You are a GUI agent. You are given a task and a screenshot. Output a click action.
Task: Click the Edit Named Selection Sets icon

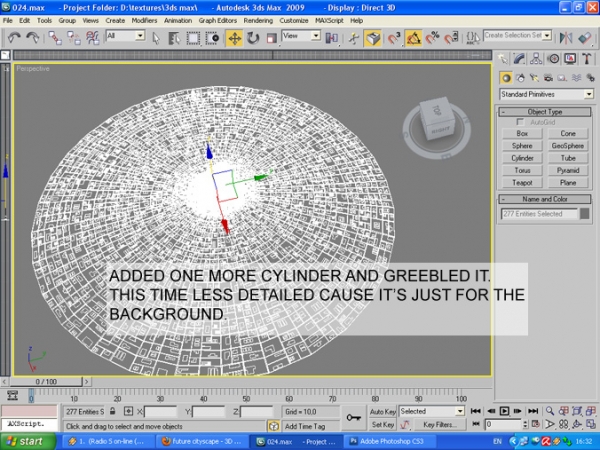pos(473,38)
